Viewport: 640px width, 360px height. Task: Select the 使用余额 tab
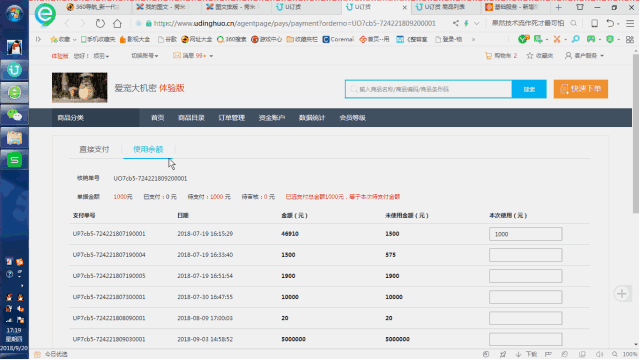click(x=148, y=149)
